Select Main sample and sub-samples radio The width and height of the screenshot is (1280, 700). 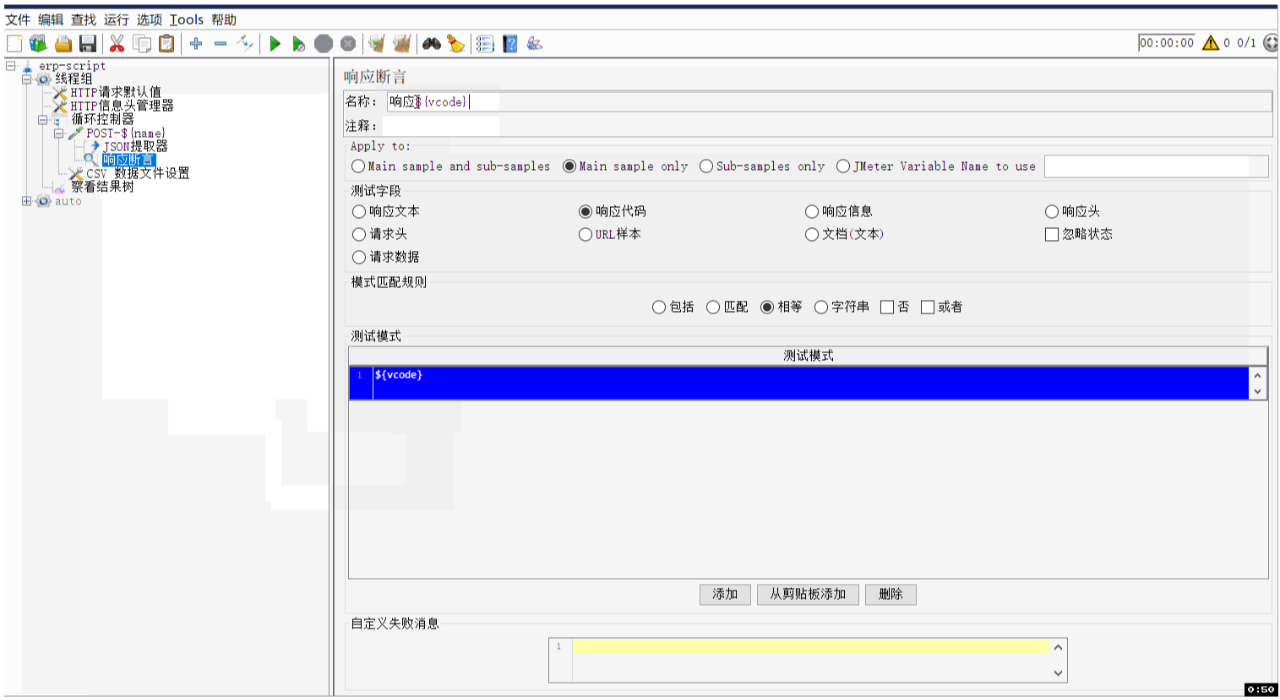[x=358, y=166]
